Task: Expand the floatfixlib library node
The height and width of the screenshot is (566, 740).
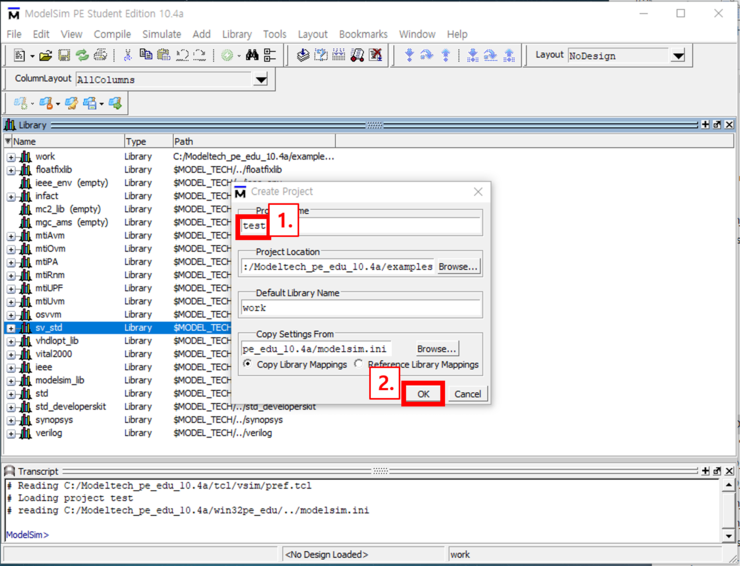Action: (x=11, y=170)
